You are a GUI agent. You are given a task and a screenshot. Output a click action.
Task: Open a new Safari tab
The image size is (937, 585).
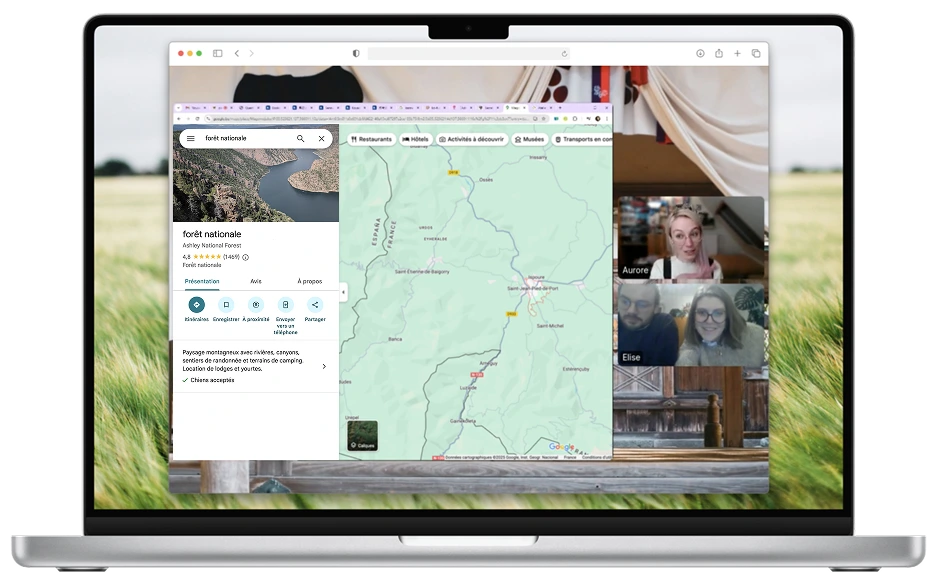point(737,53)
